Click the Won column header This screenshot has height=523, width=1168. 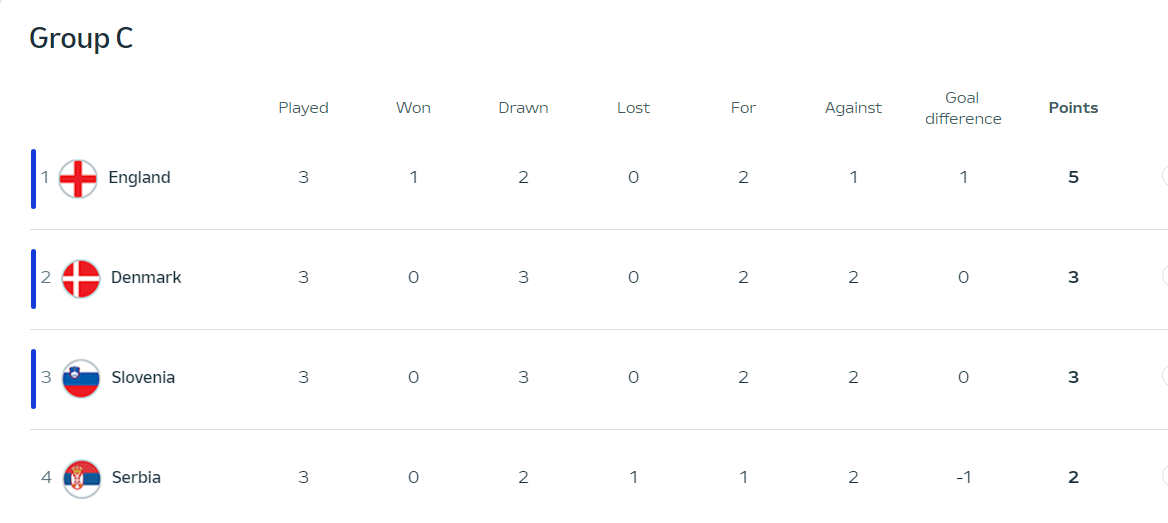click(413, 108)
